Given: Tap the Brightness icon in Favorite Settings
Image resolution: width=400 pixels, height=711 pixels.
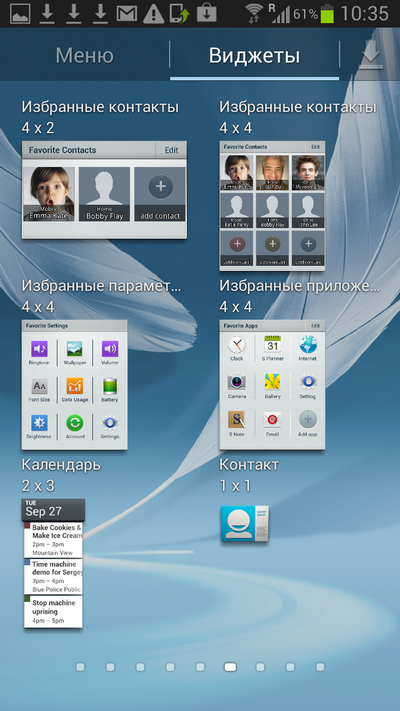Looking at the screenshot, I should [x=39, y=423].
